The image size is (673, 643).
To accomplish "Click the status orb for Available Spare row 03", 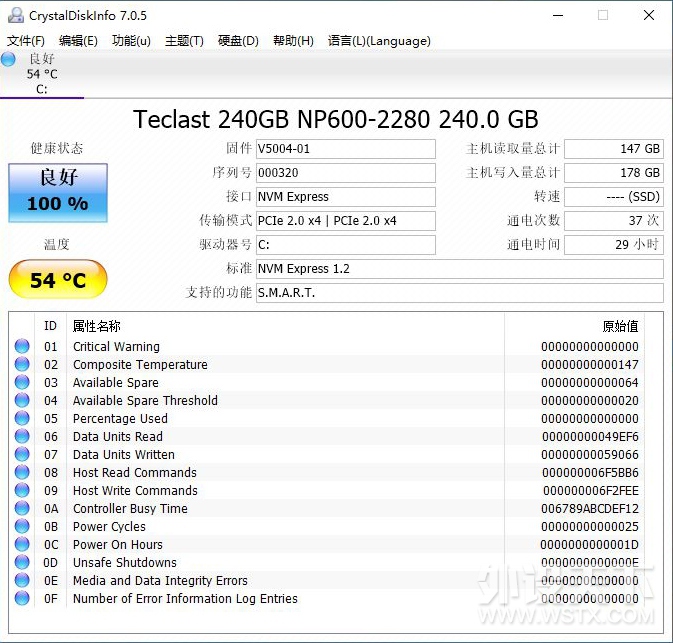I will coord(22,382).
